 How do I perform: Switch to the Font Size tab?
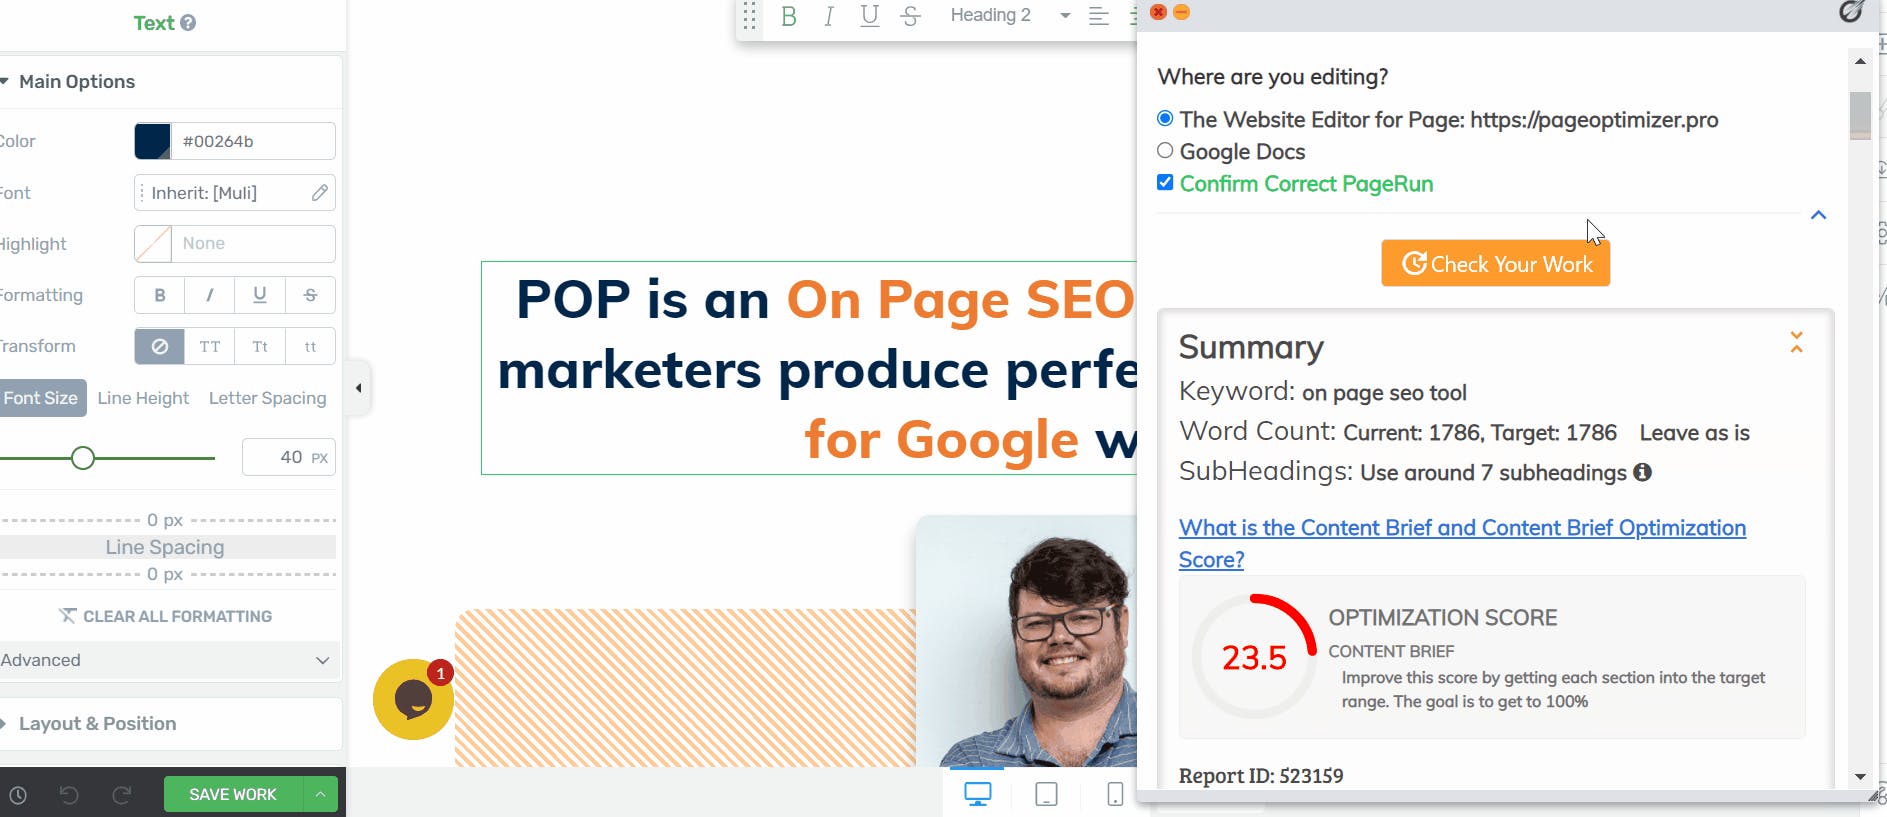tap(41, 398)
